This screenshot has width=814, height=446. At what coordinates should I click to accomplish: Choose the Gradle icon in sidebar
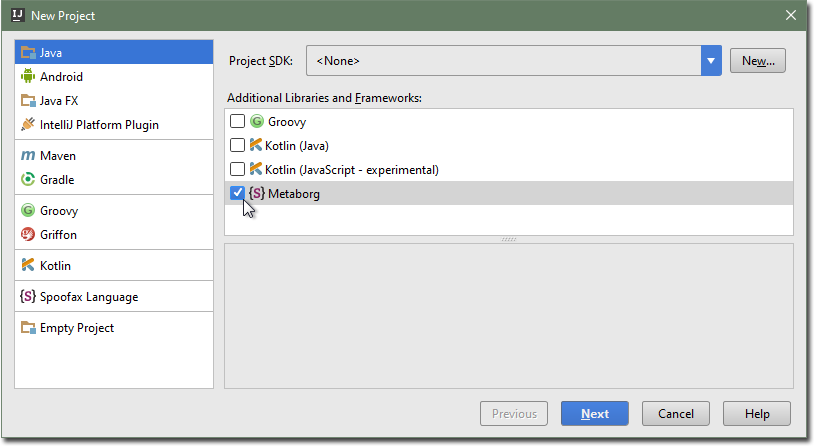(x=28, y=179)
